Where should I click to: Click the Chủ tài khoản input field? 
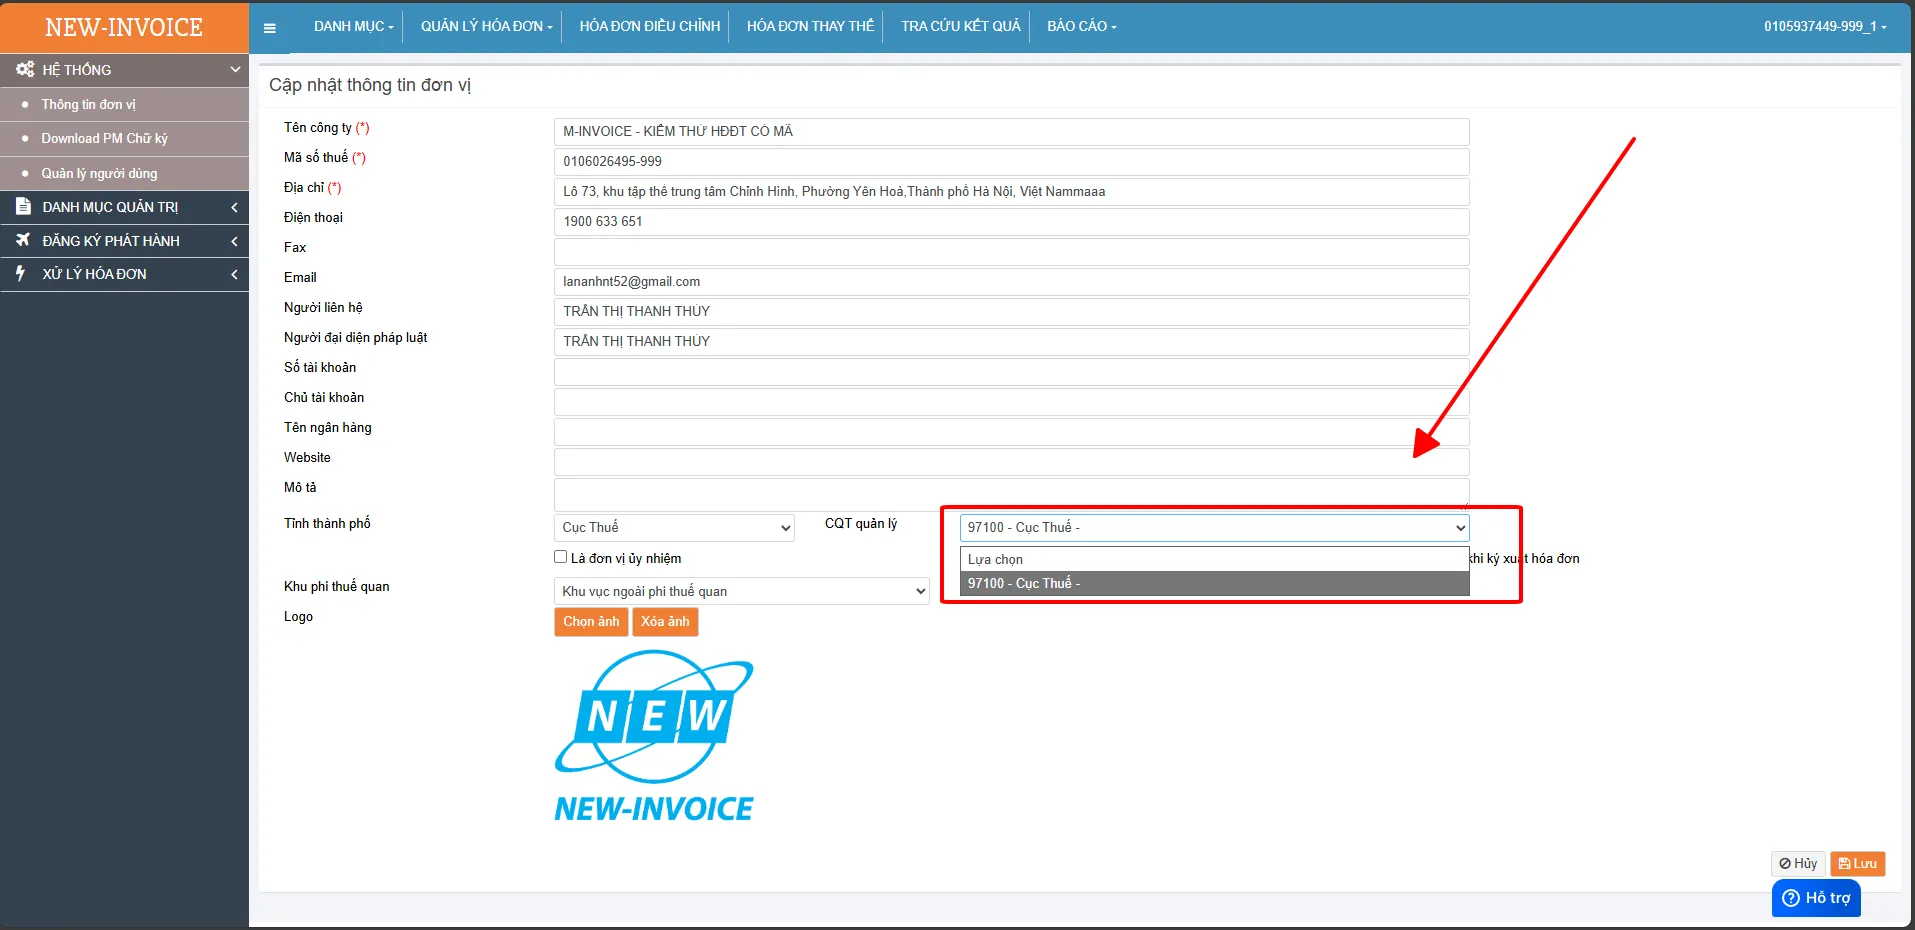tap(1011, 401)
